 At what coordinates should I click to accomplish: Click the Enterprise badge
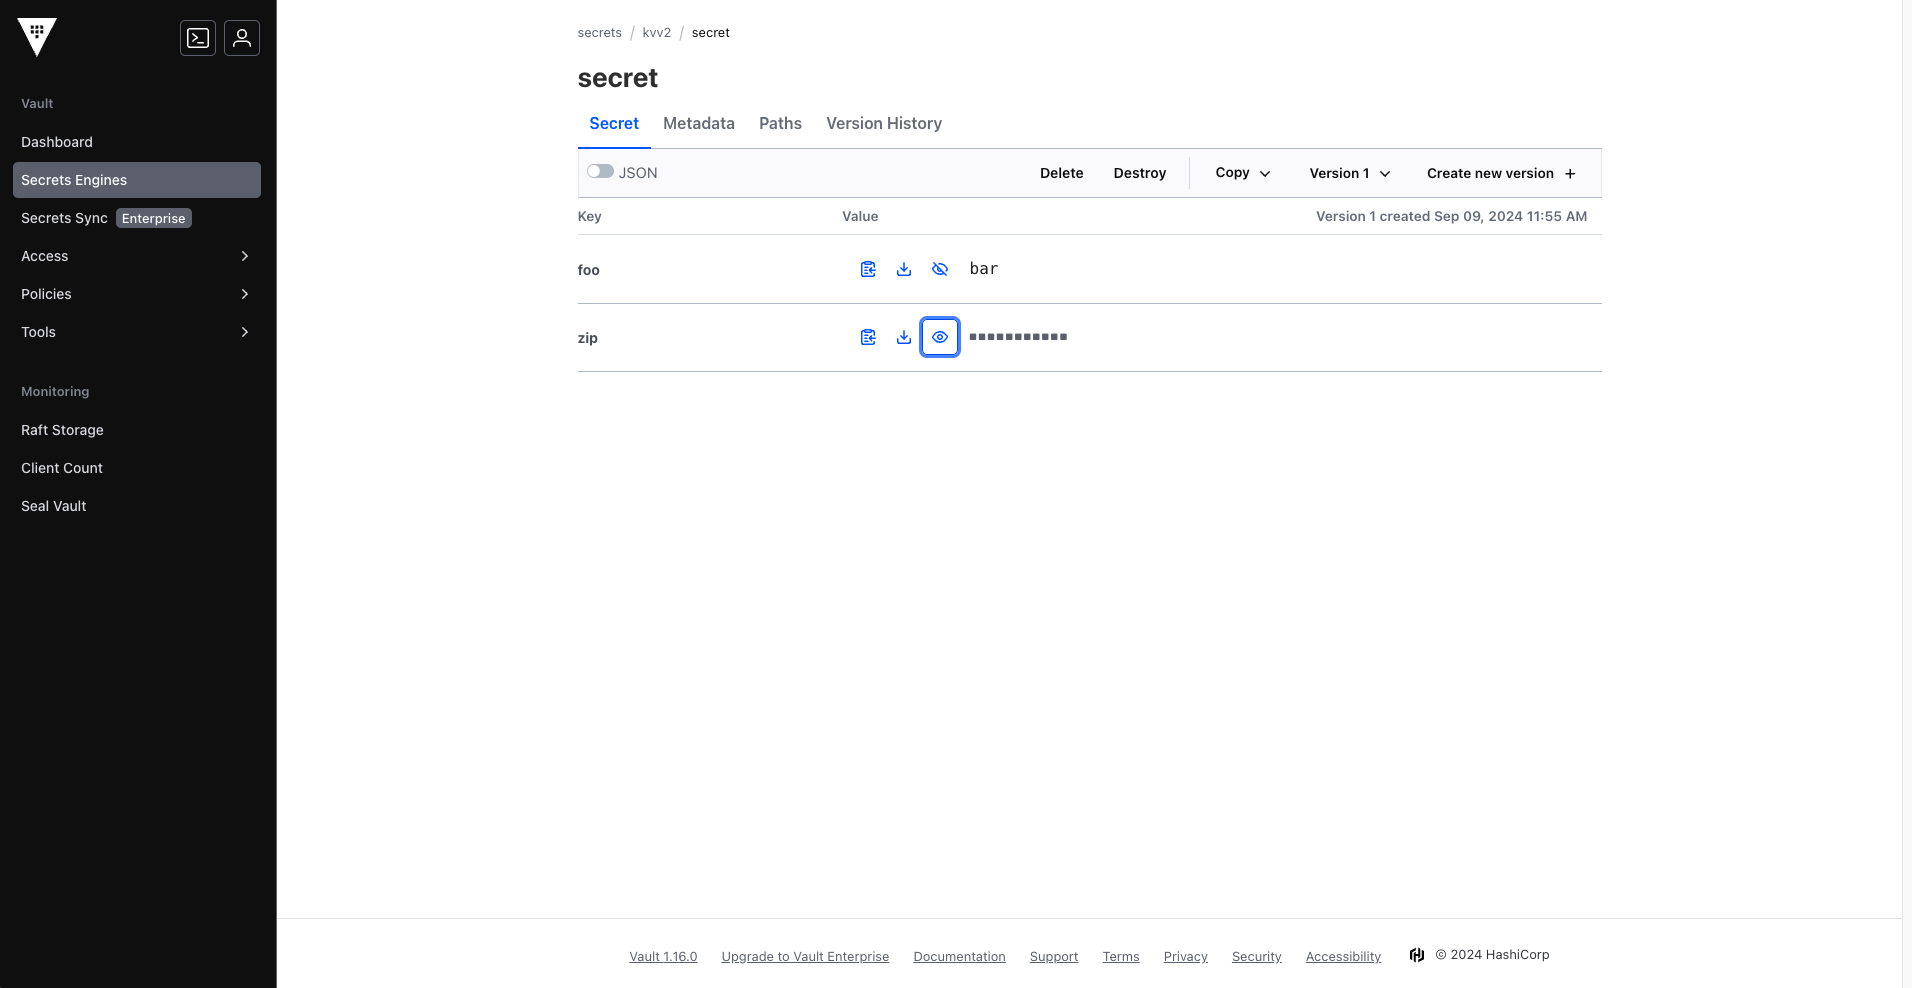pyautogui.click(x=154, y=218)
